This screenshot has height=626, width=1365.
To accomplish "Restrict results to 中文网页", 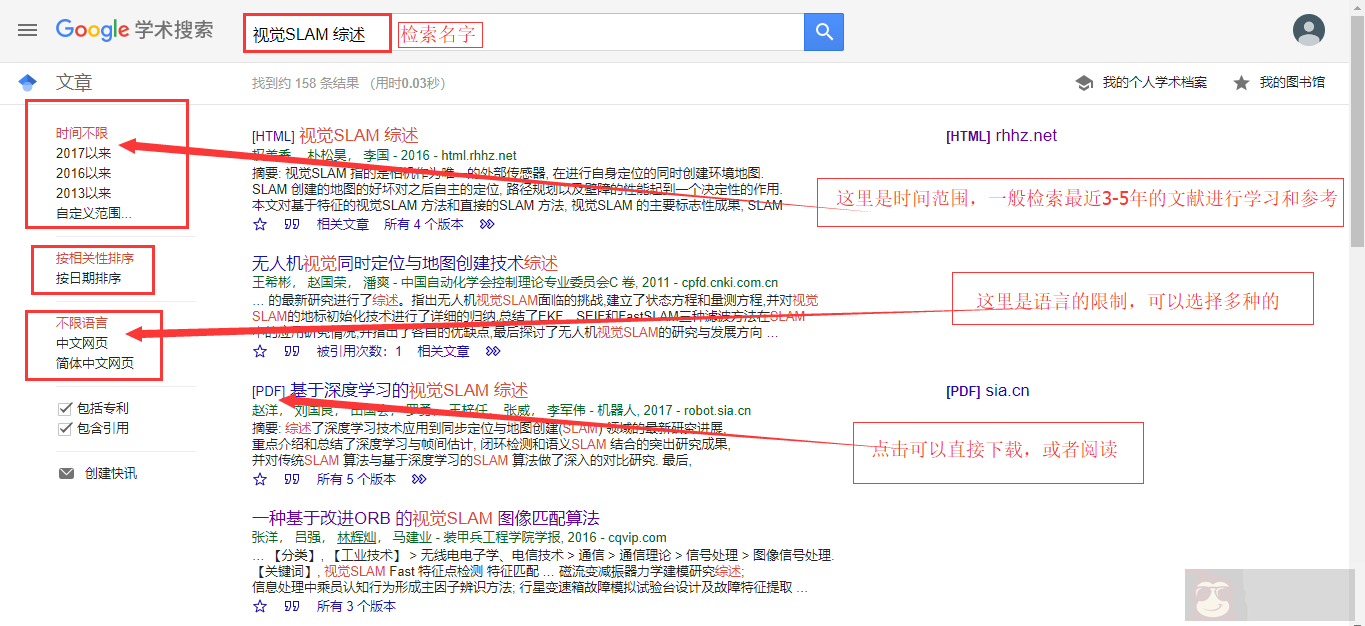I will pos(82,343).
